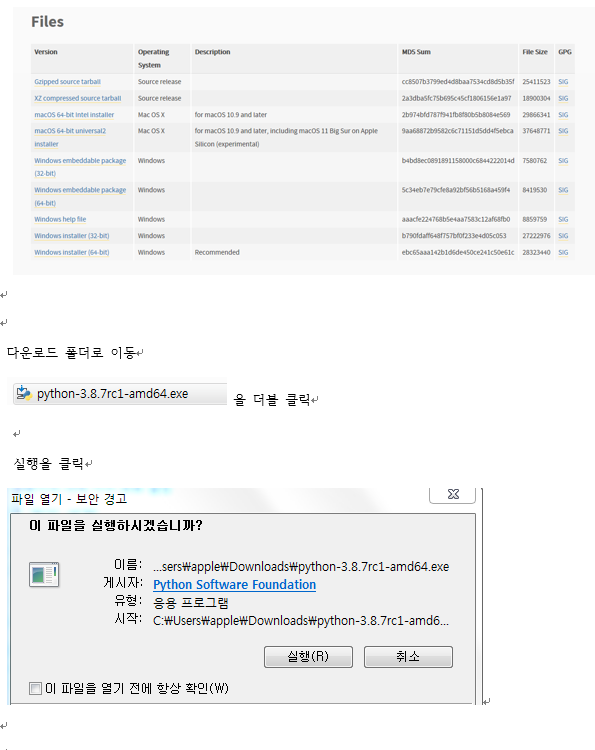
Task: Open the Gzipped source tarball link
Action: tap(67, 82)
